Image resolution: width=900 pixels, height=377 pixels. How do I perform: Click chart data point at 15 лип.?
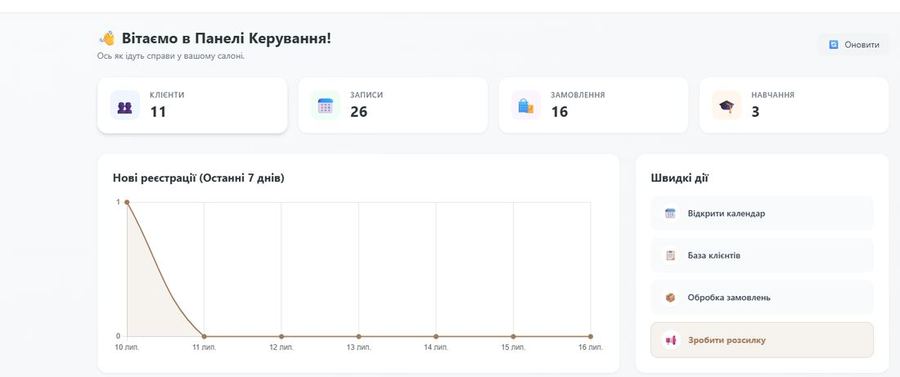coord(513,336)
